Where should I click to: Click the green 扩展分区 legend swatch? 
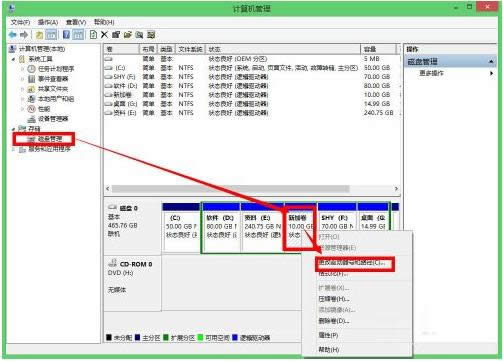pyautogui.click(x=166, y=337)
